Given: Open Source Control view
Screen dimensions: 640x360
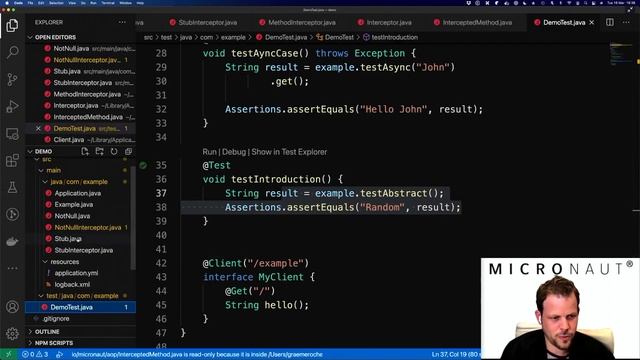Looking at the screenshot, I should coord(12,79).
